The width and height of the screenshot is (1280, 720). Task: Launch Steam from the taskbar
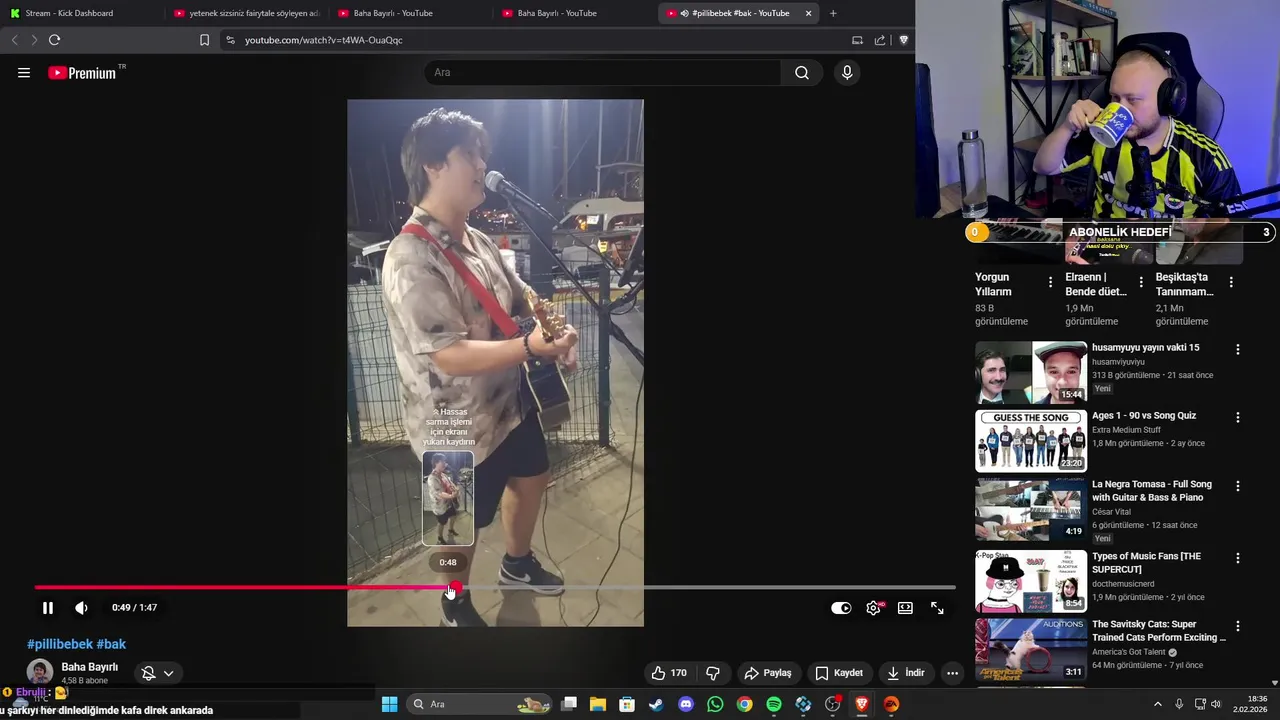tap(656, 704)
